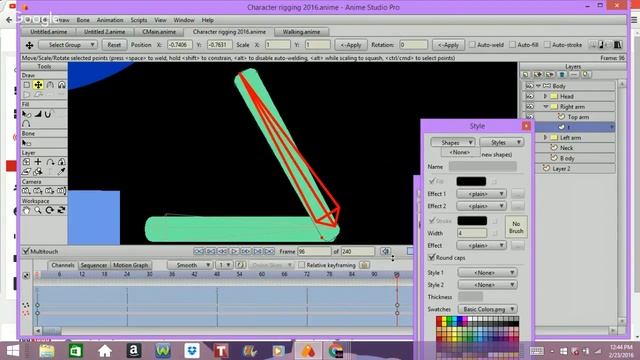
Task: Click Apply button next to Rotation
Action: click(x=448, y=45)
